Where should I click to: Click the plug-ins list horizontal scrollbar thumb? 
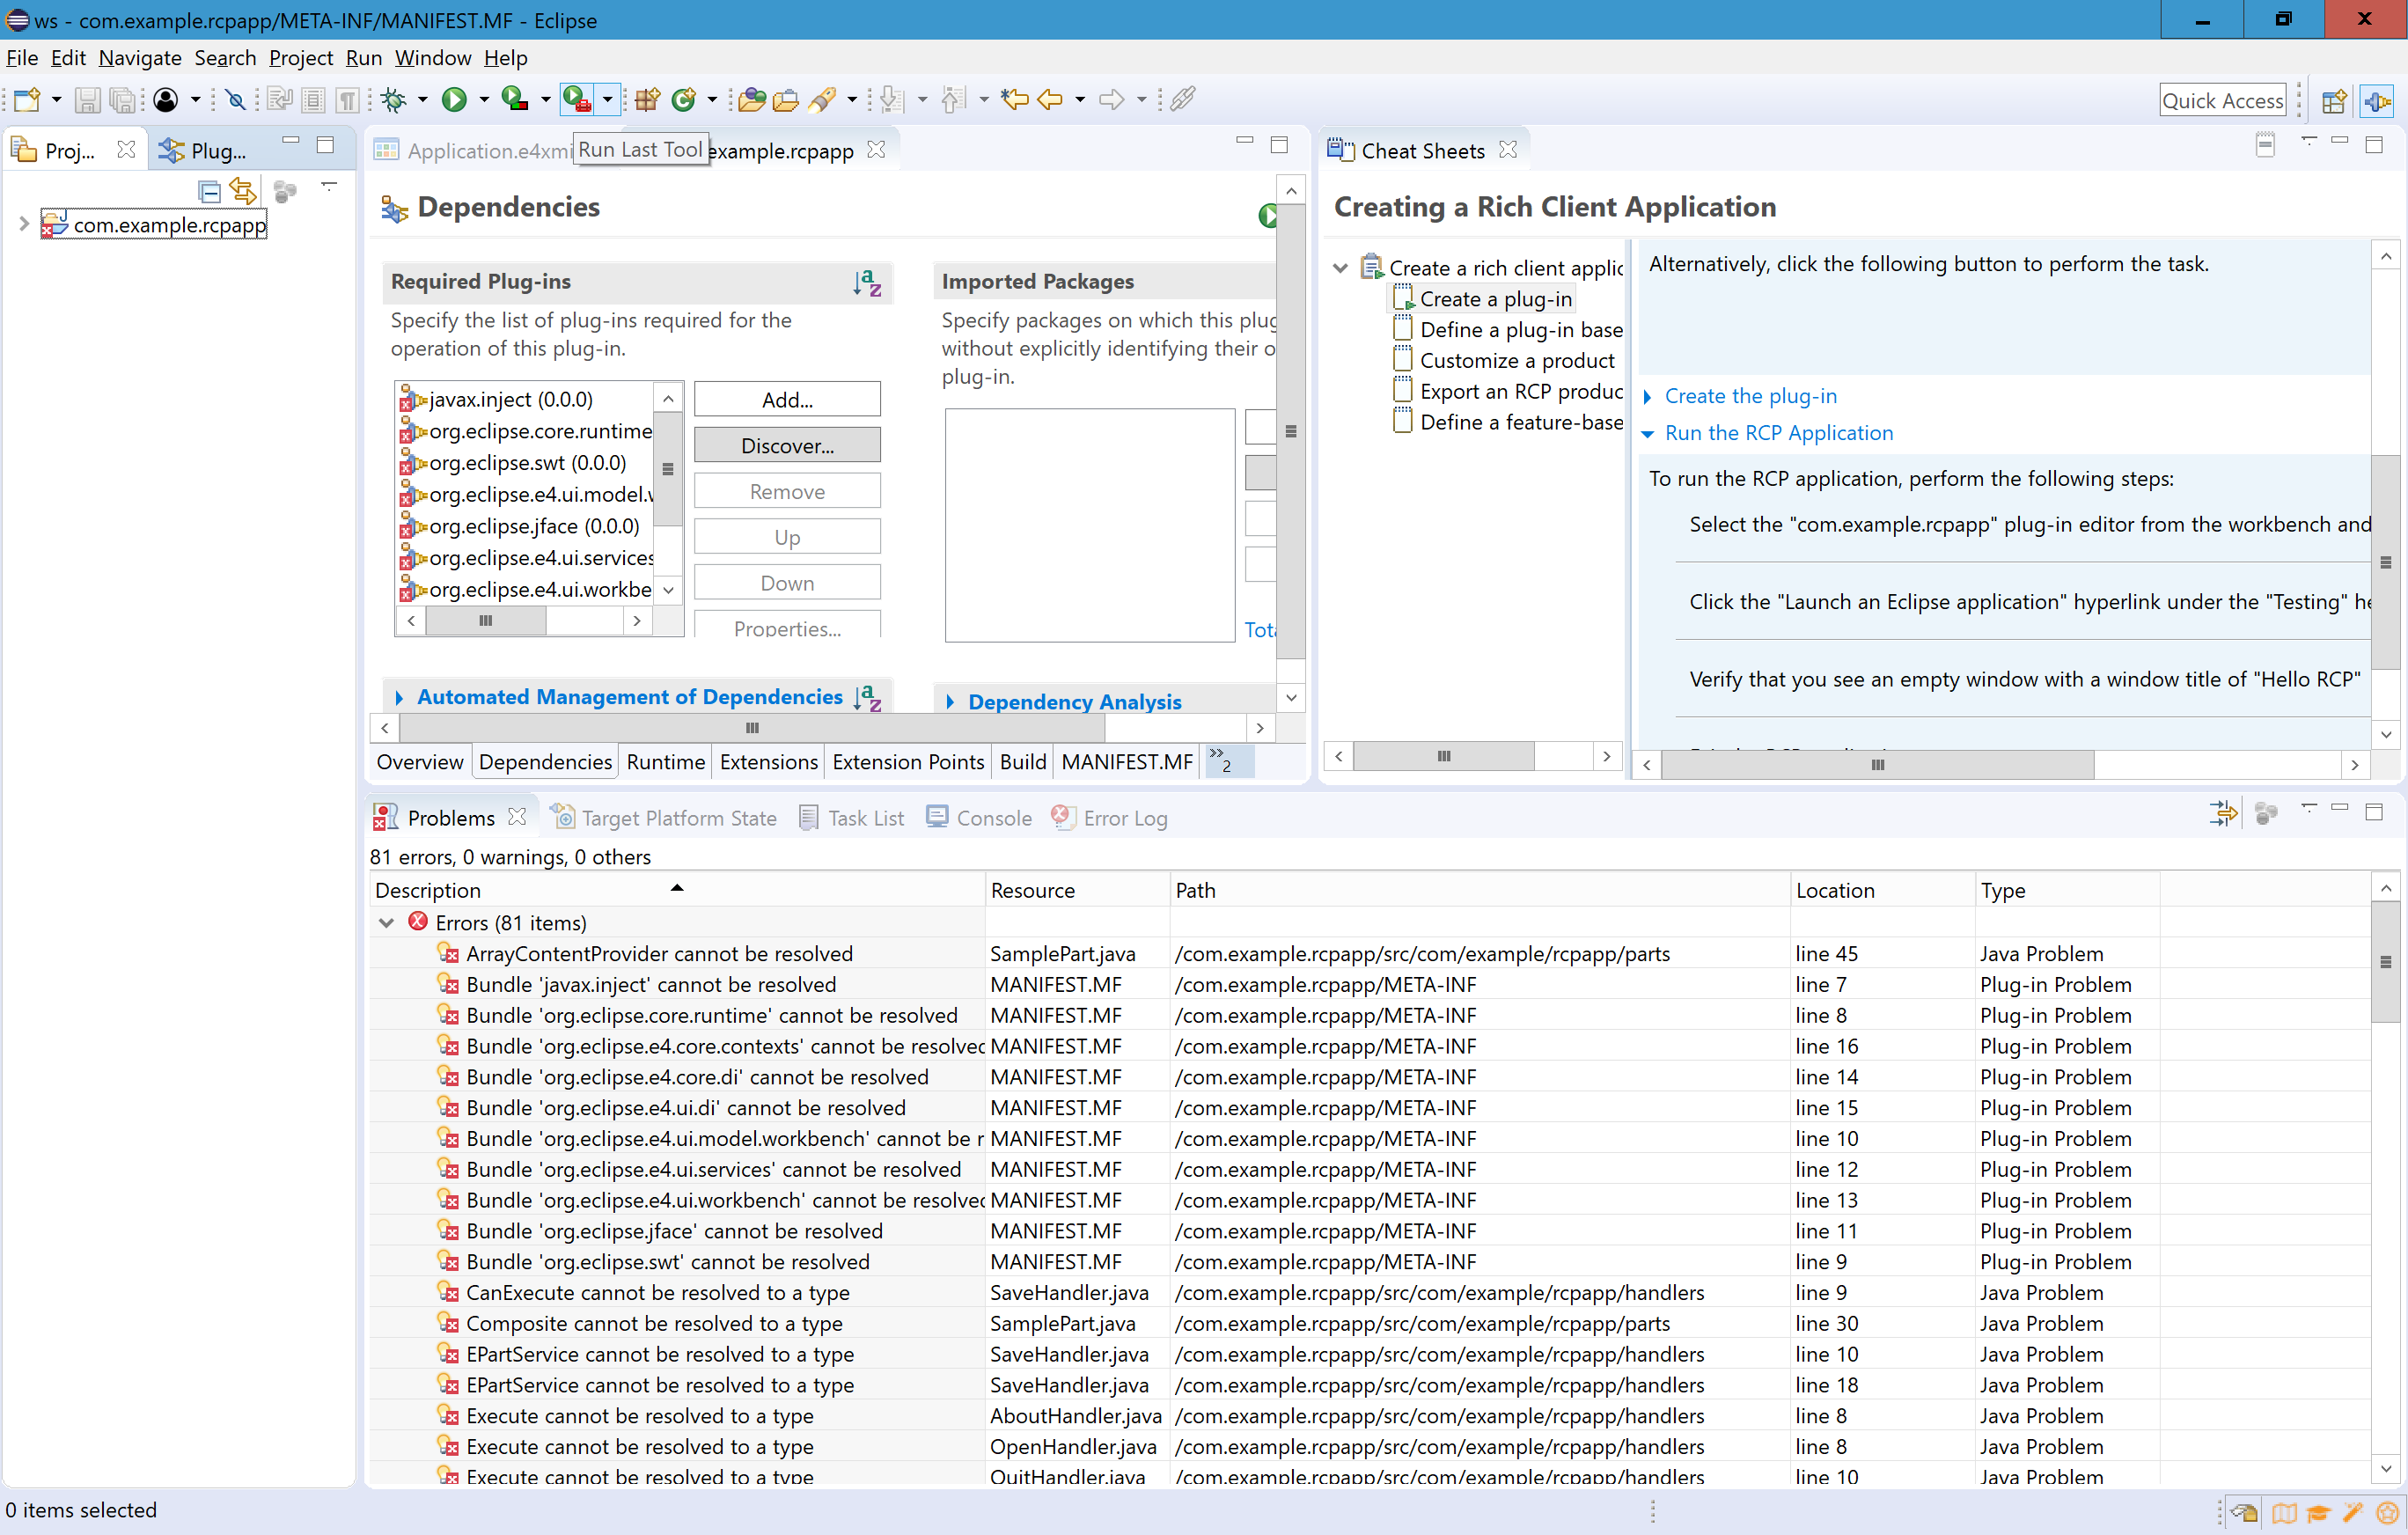point(485,621)
